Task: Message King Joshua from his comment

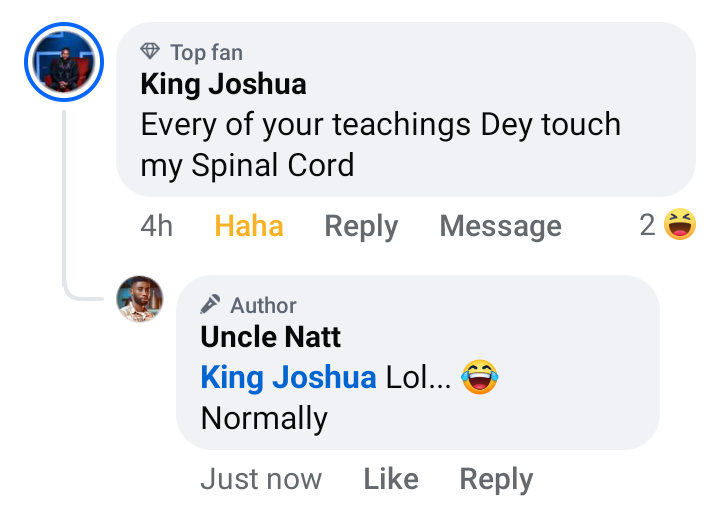Action: 500,226
